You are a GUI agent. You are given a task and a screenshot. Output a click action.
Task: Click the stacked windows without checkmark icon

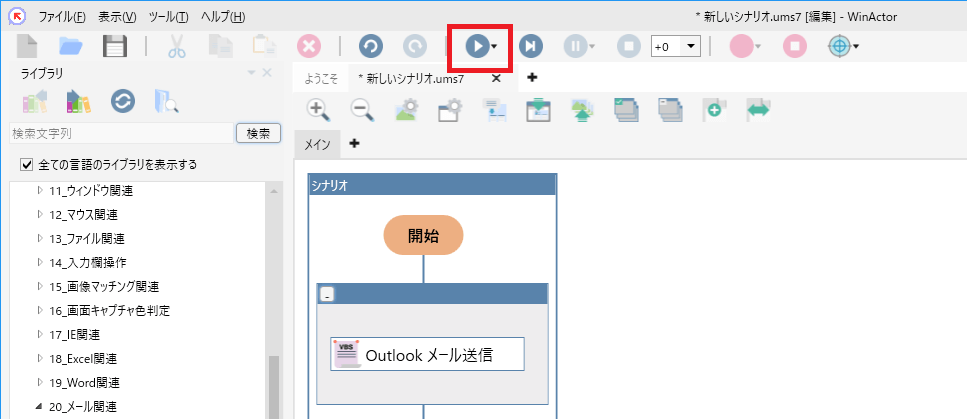point(670,110)
